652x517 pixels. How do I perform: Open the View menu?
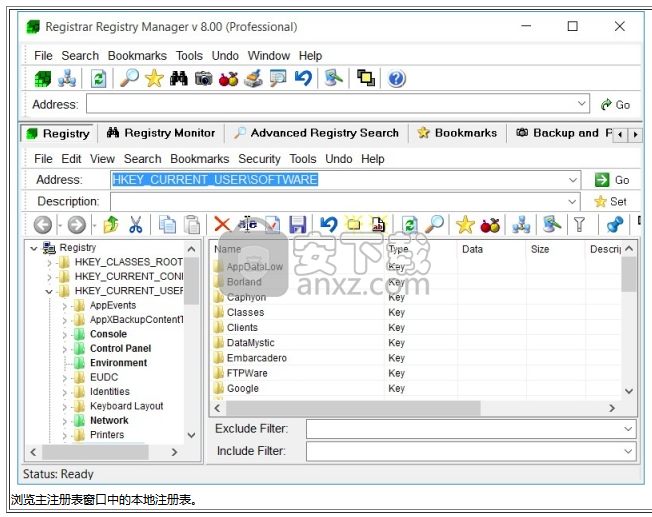tap(102, 159)
